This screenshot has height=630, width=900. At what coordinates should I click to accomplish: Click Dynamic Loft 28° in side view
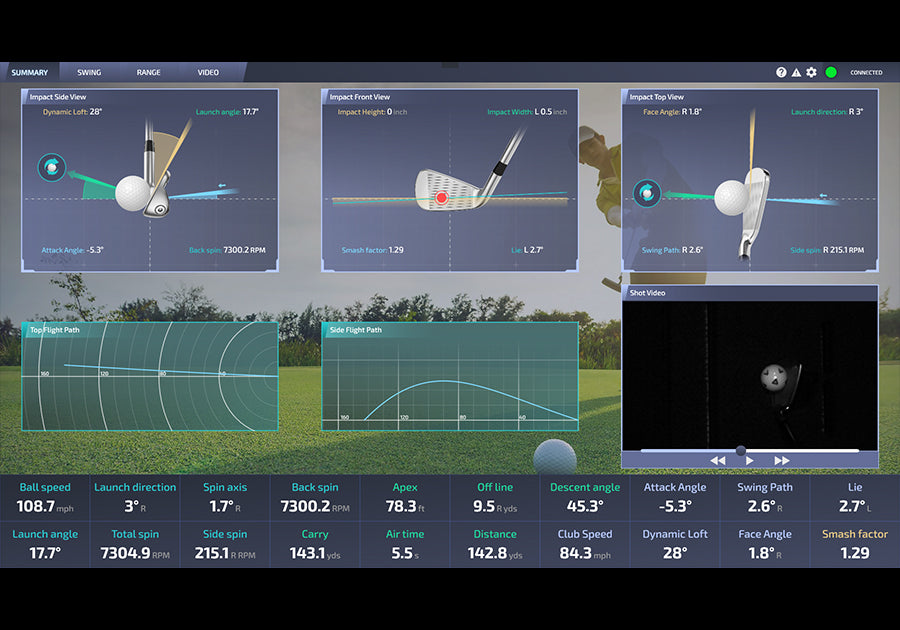(x=72, y=112)
